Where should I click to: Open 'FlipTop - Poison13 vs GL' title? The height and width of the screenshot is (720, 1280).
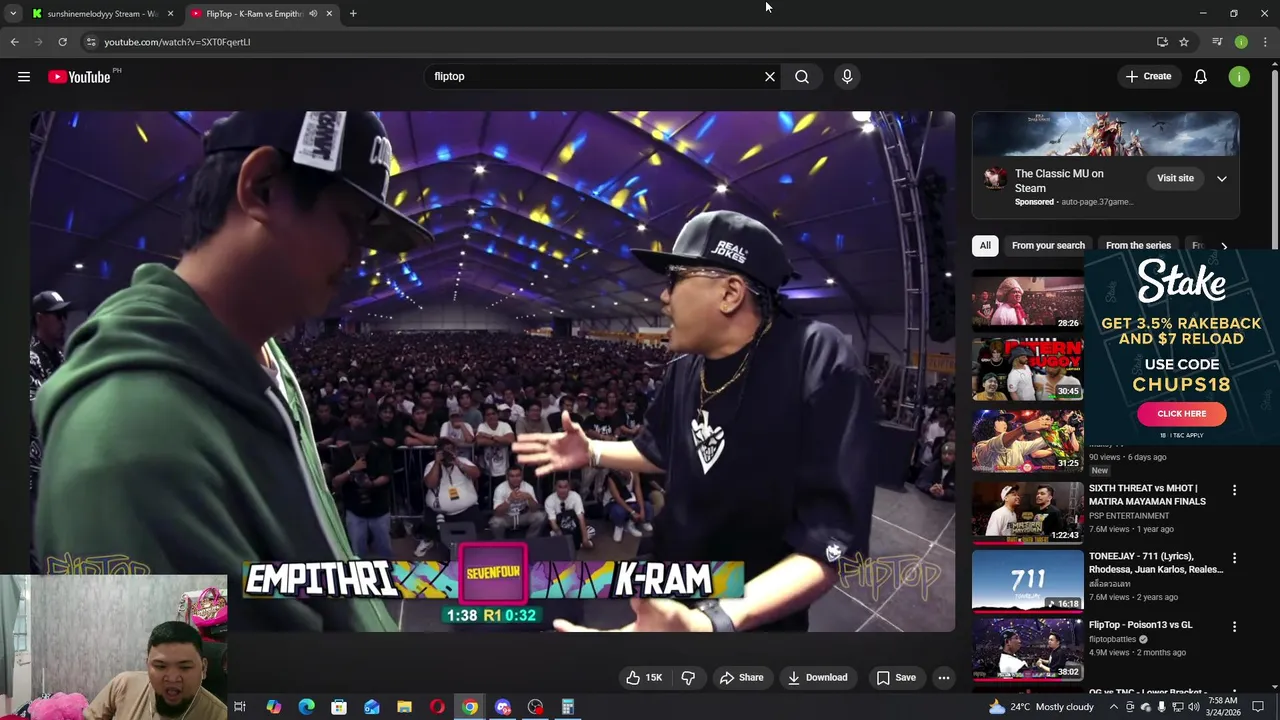[1141, 625]
